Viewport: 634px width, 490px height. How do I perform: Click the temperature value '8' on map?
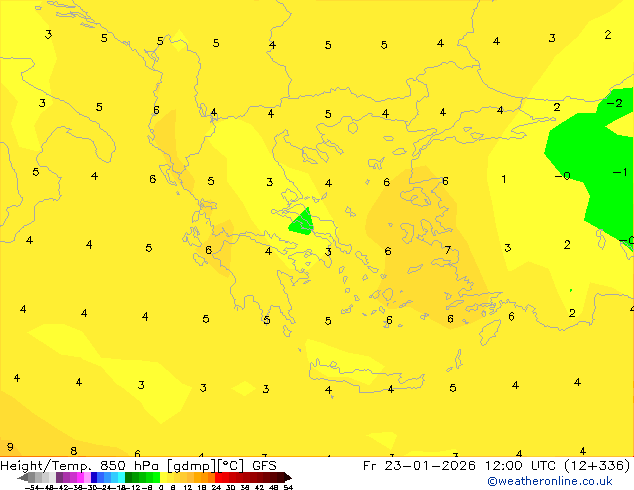click(74, 450)
